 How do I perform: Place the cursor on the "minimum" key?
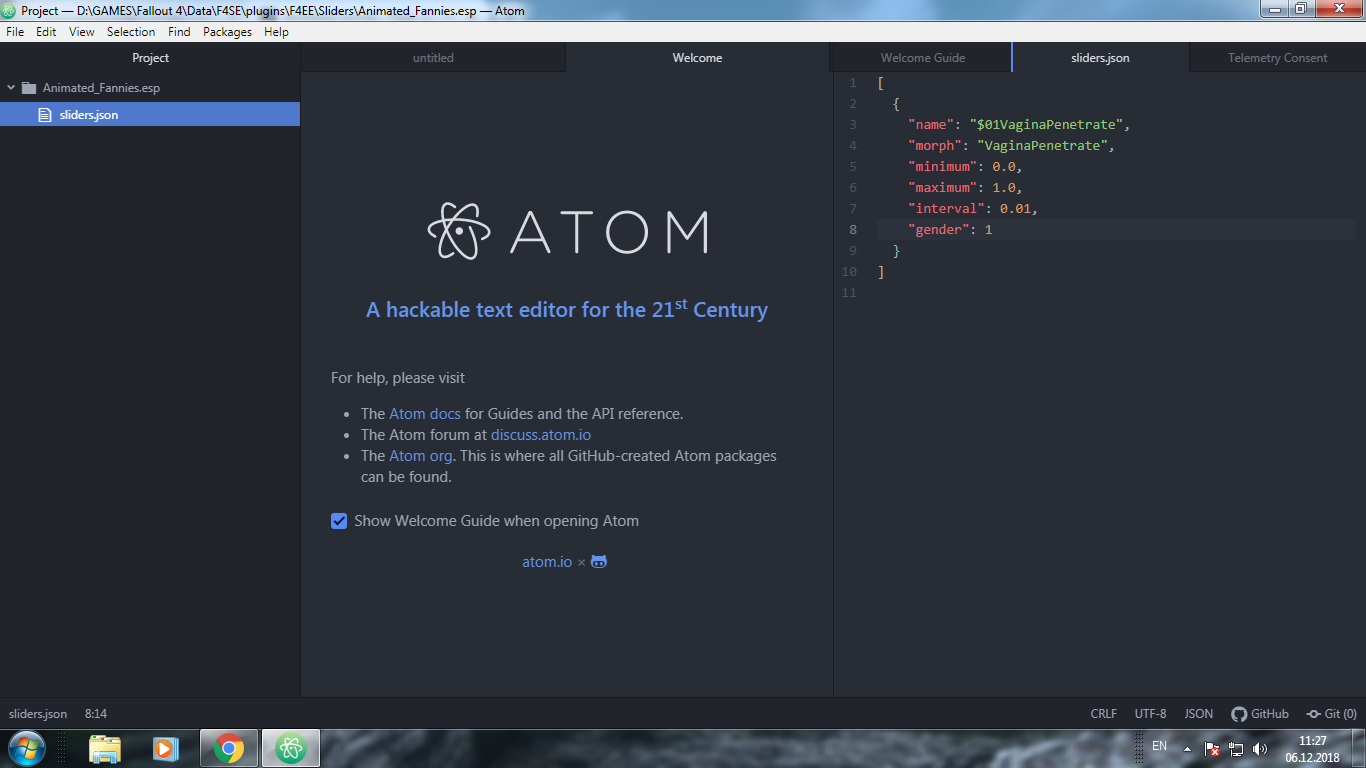[x=943, y=167]
